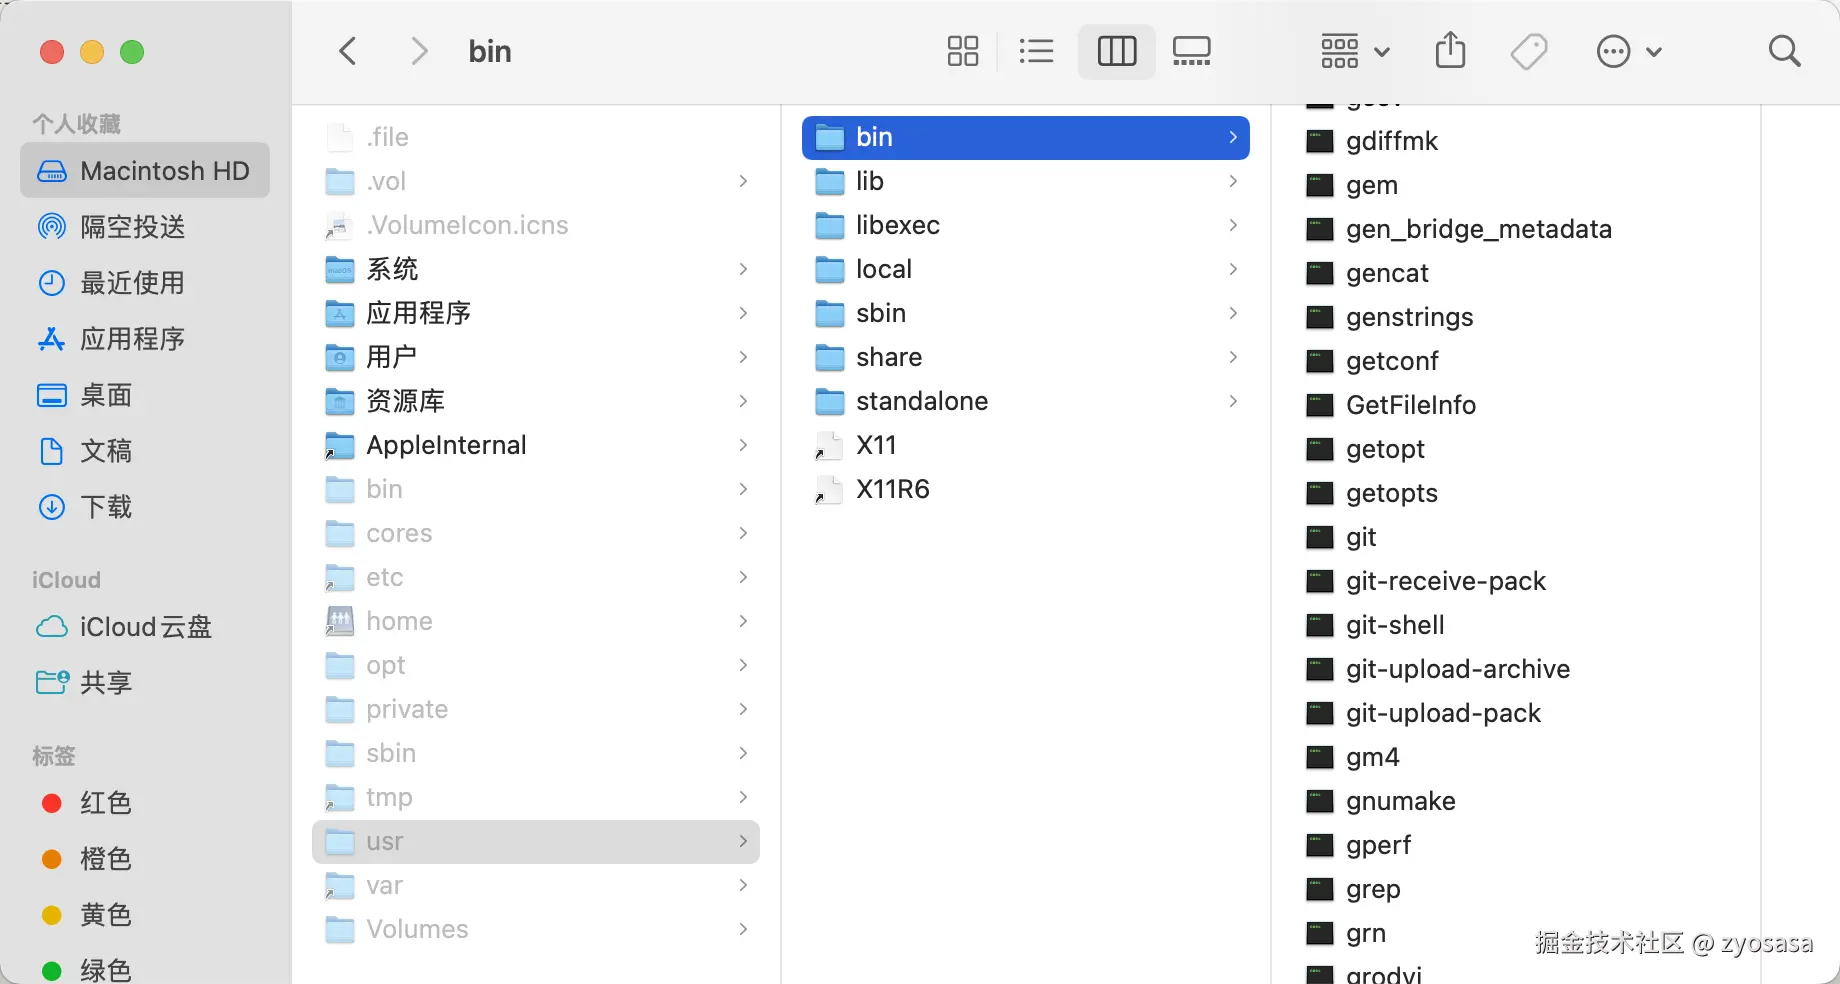This screenshot has height=984, width=1840.
Task: Select the gdiffmk executable
Action: click(x=1515, y=141)
